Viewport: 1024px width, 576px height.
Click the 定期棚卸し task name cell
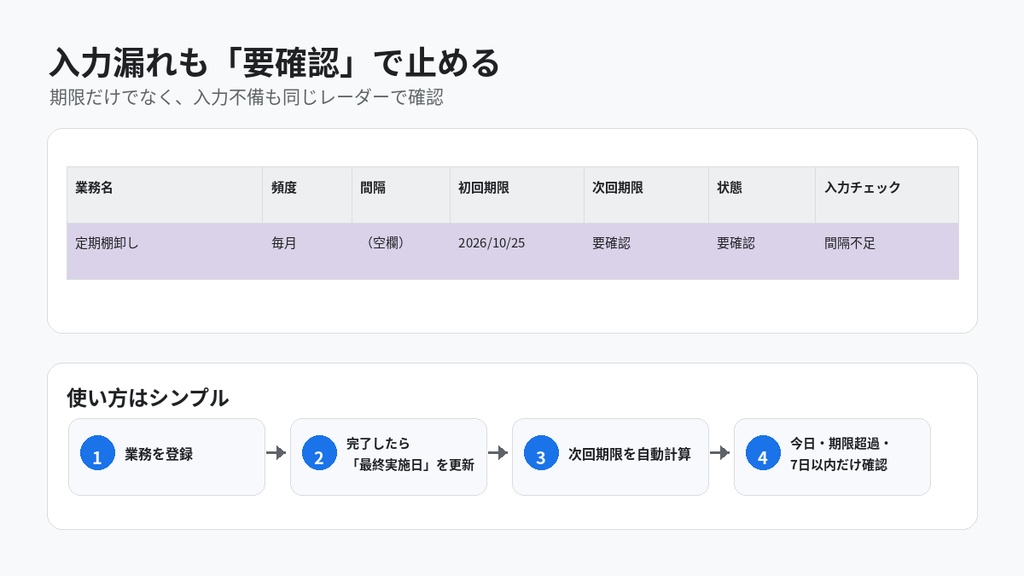[165, 251]
